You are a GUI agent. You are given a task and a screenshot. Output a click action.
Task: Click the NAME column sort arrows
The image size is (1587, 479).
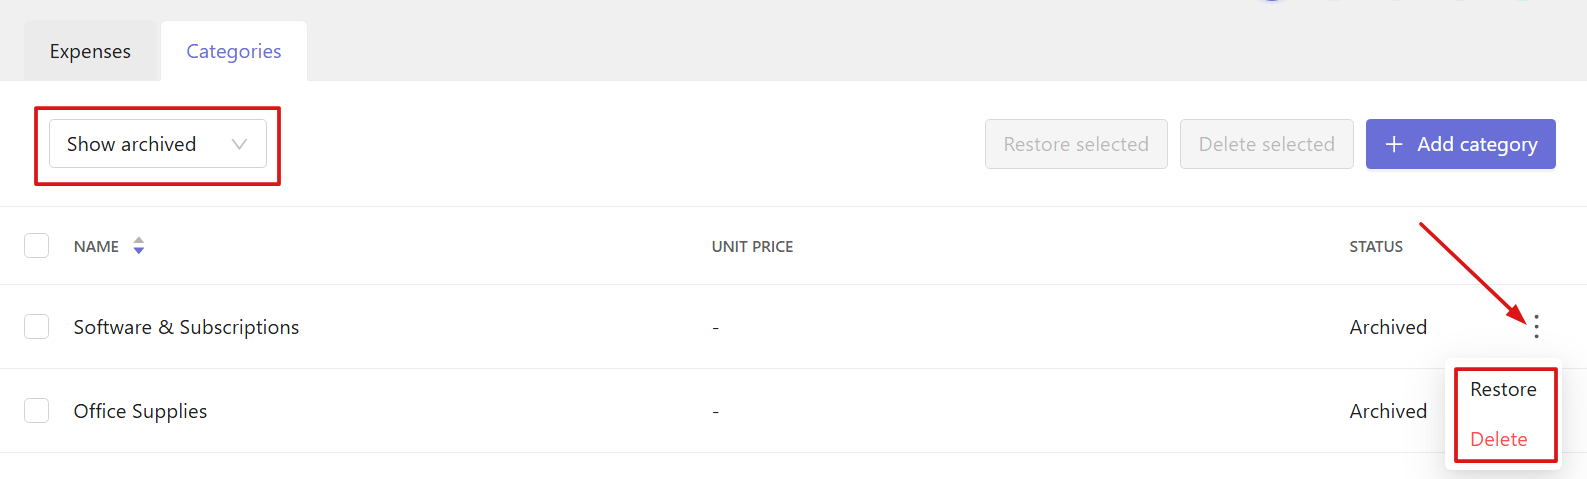click(x=139, y=246)
